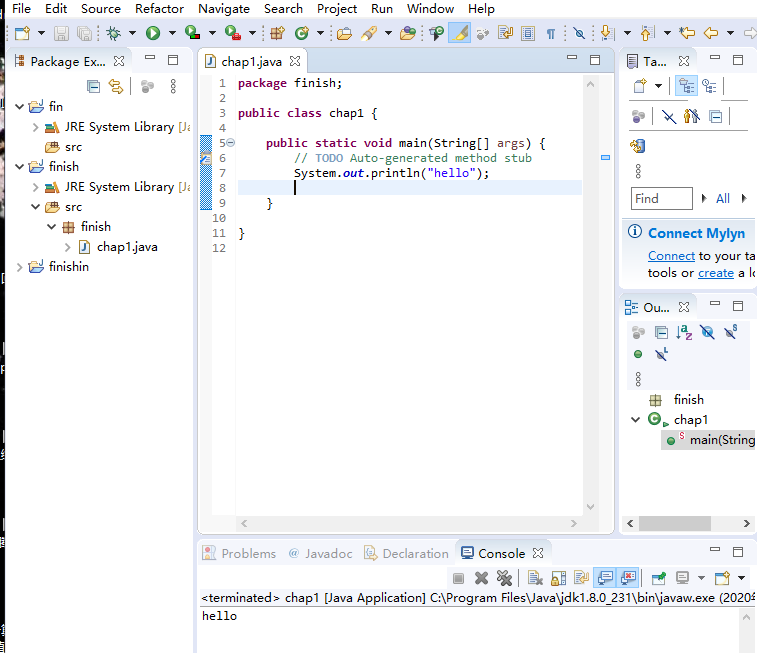Expand the finishin project node

coord(19,267)
